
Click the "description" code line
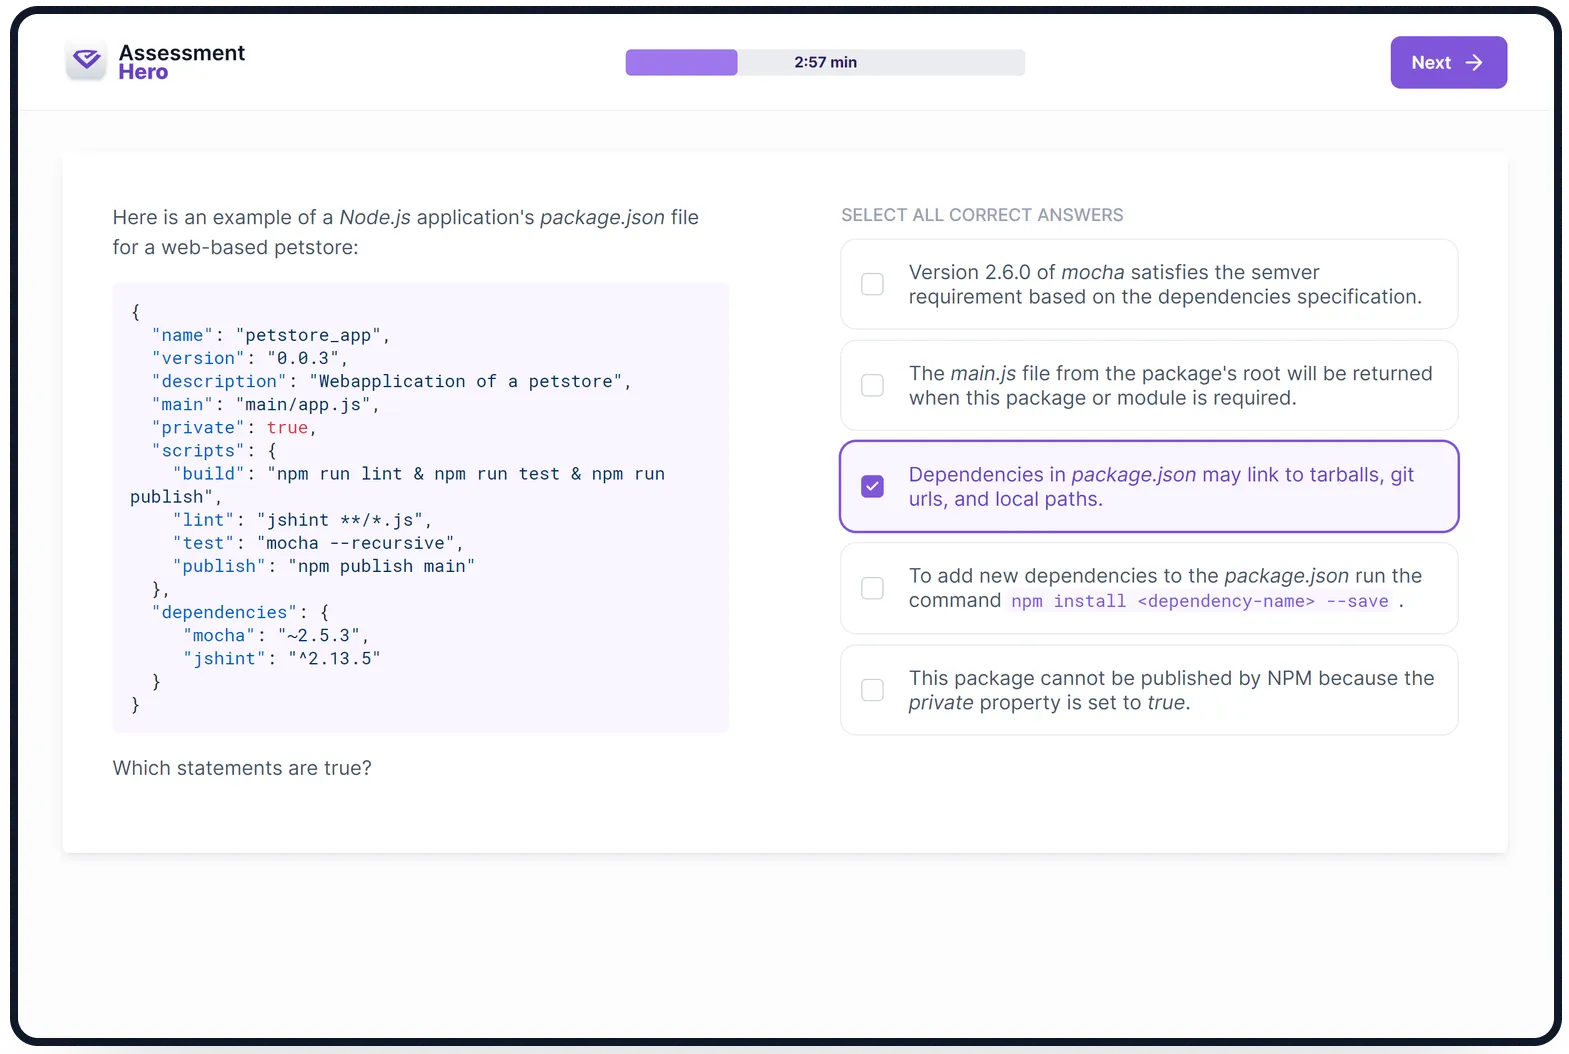[391, 381]
